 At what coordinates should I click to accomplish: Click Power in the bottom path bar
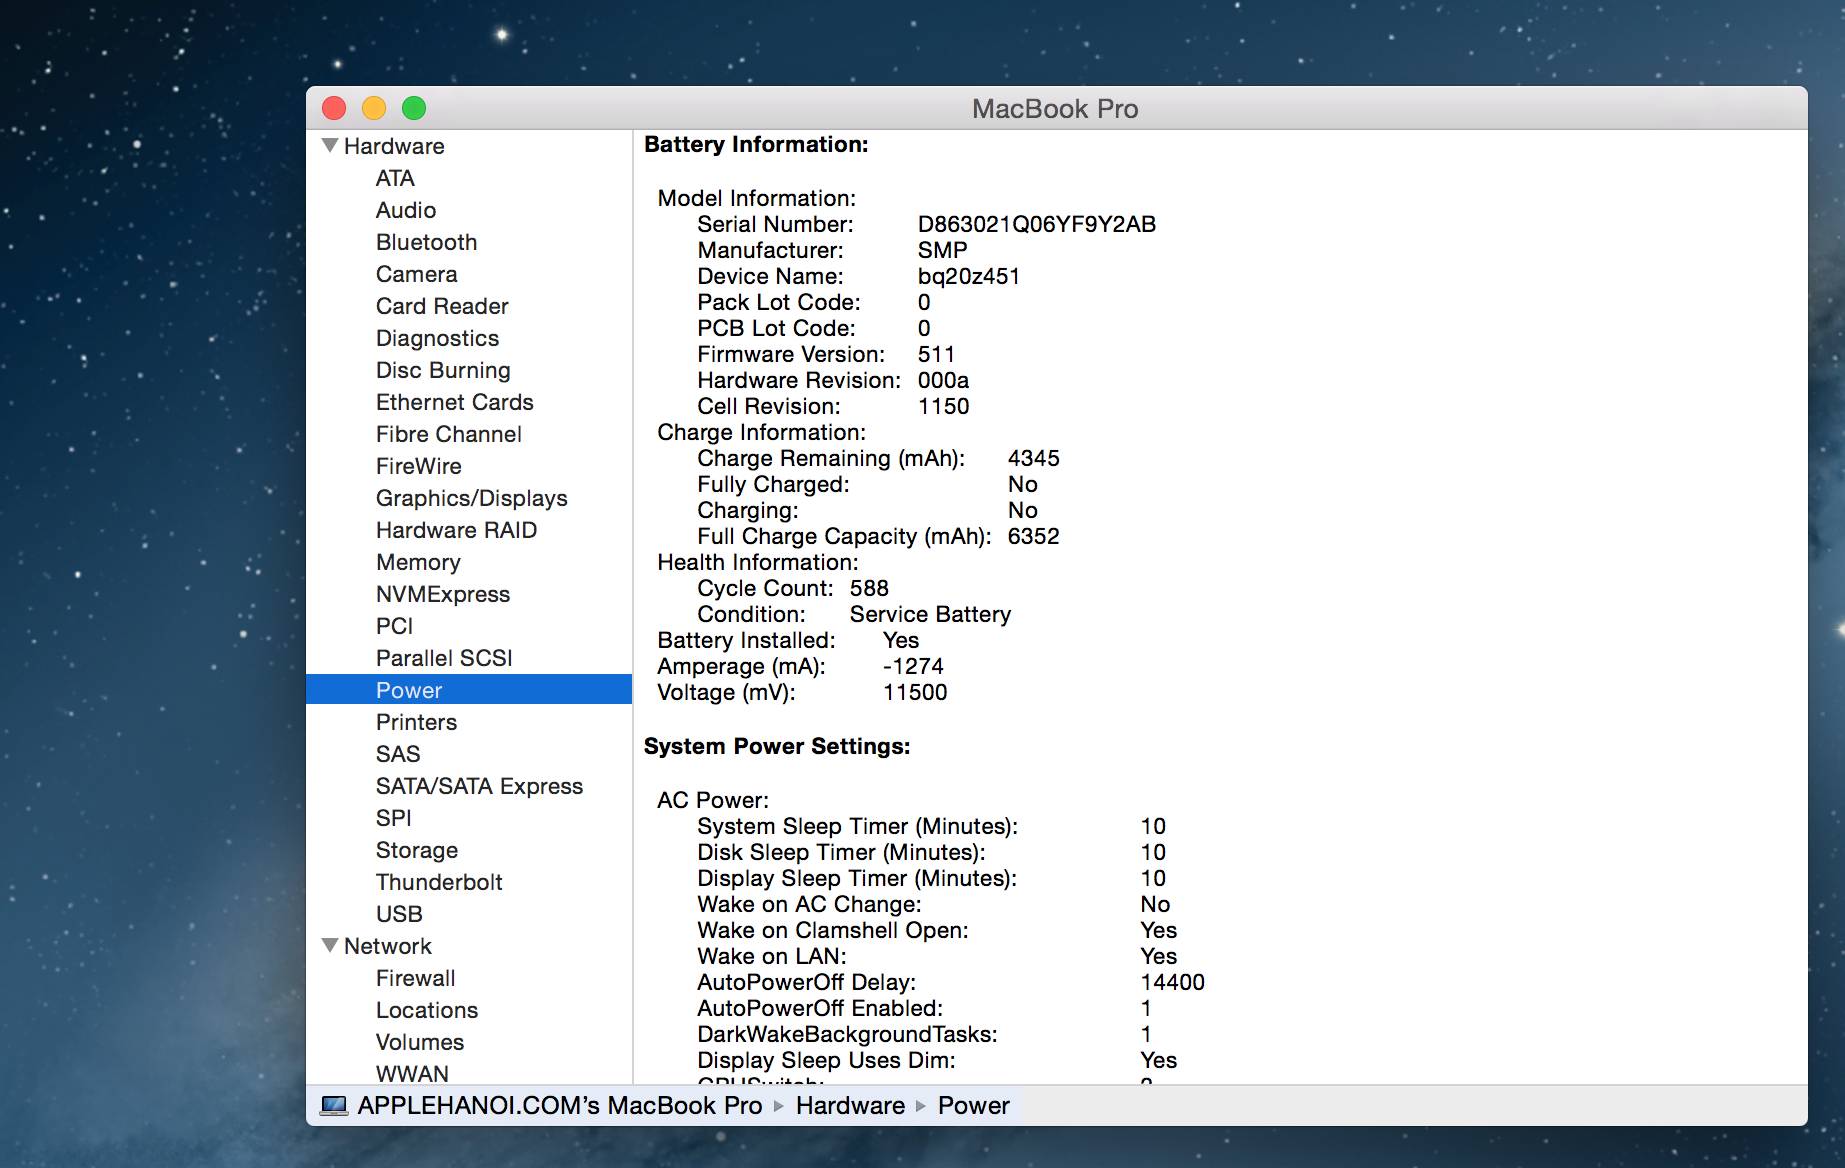pyautogui.click(x=973, y=1105)
